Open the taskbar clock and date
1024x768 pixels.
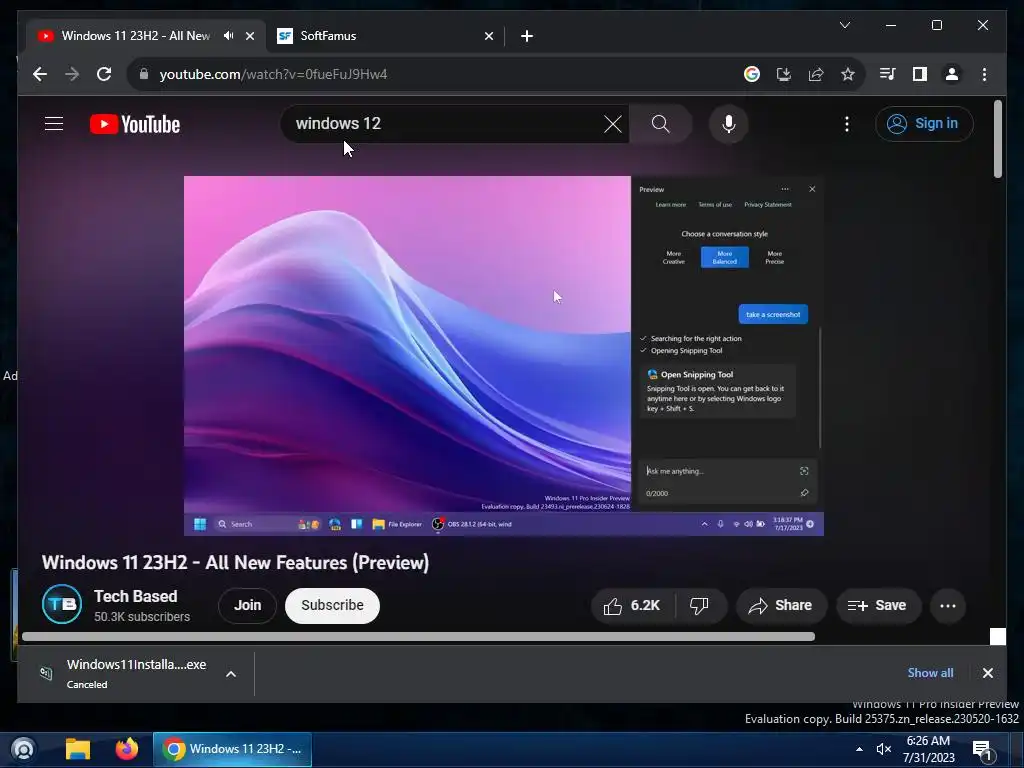point(928,750)
